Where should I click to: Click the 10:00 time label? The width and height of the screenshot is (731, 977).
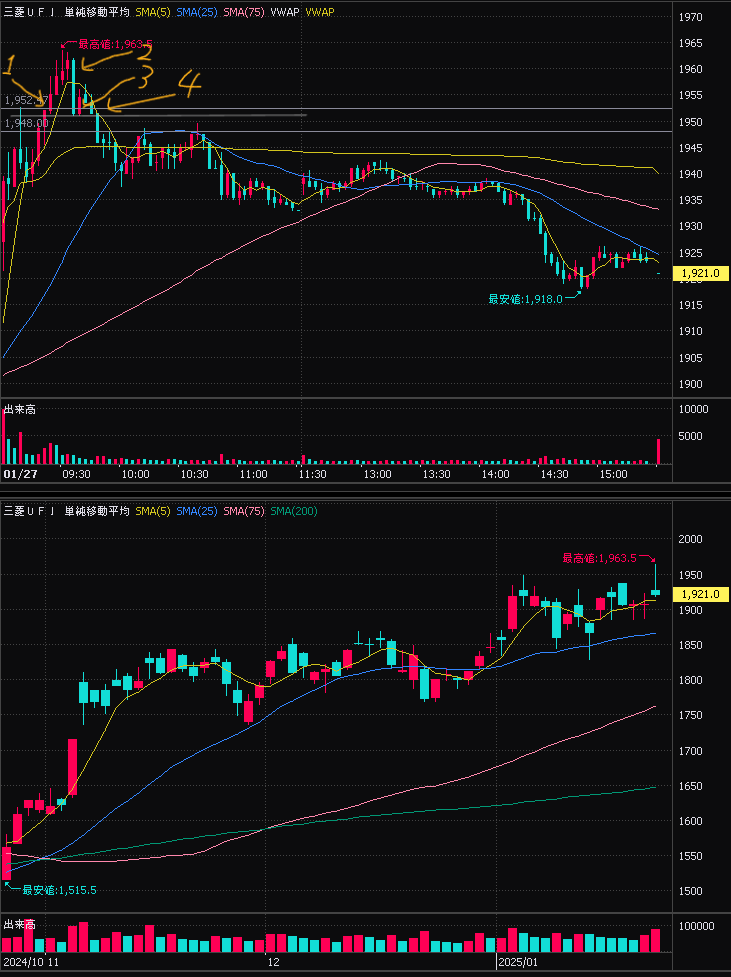(135, 474)
